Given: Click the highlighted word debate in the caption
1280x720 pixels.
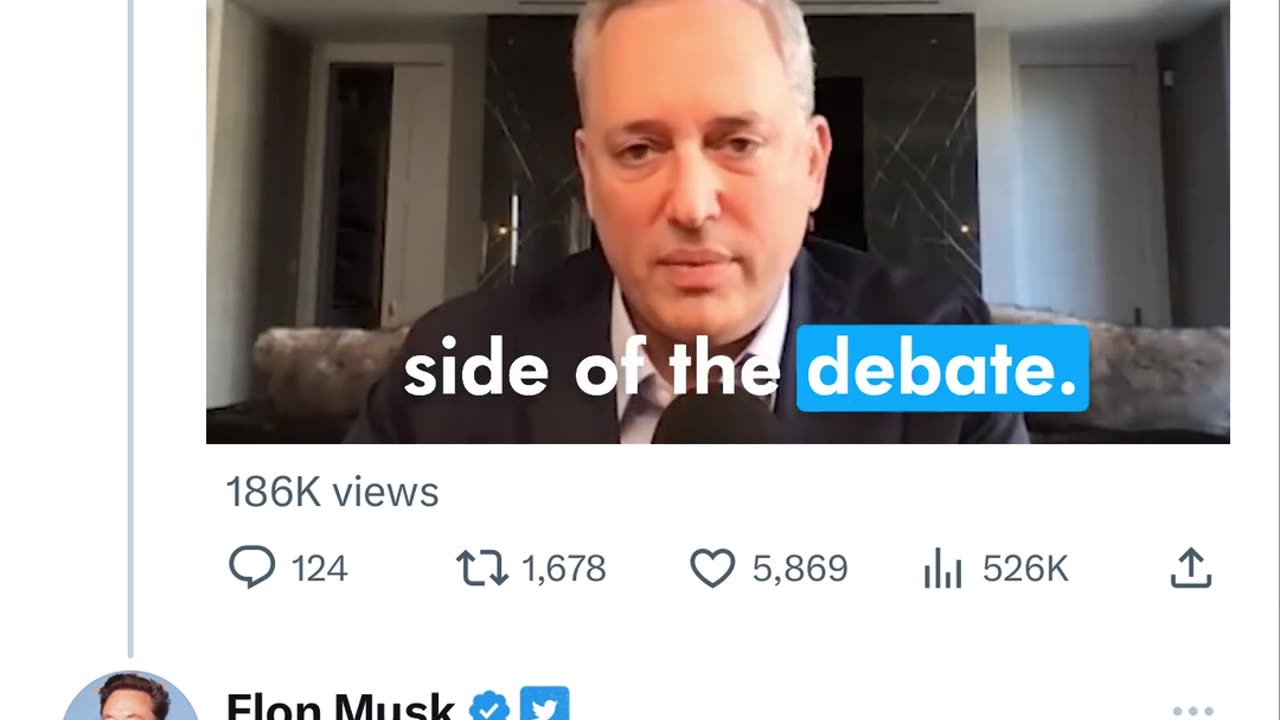Looking at the screenshot, I should (x=942, y=368).
